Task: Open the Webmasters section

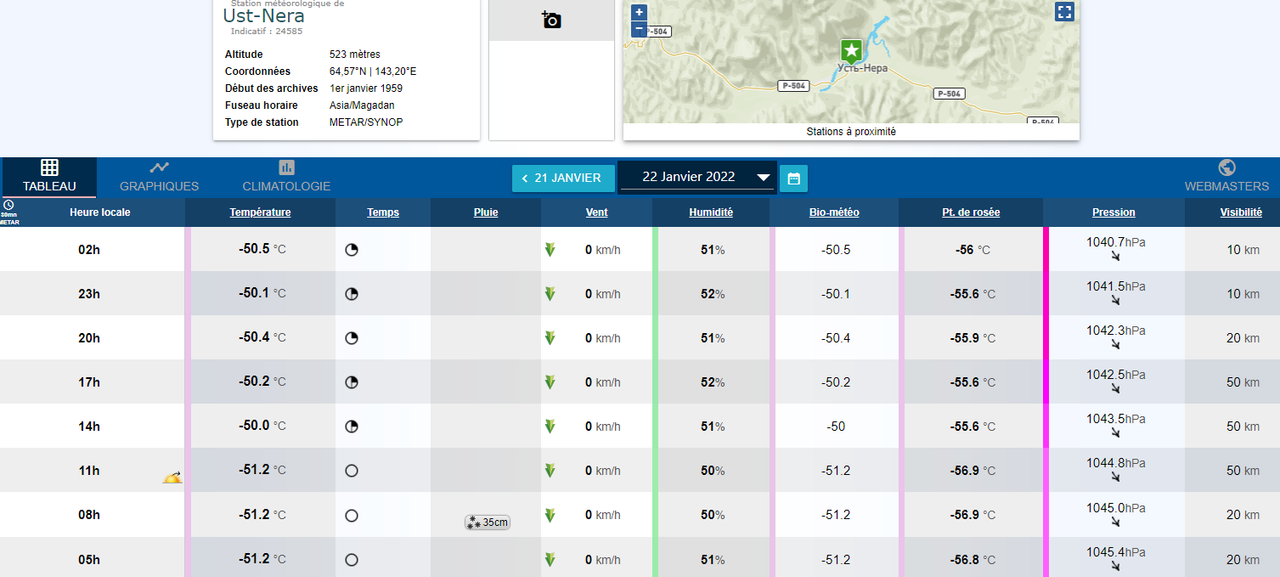Action: tap(1227, 177)
